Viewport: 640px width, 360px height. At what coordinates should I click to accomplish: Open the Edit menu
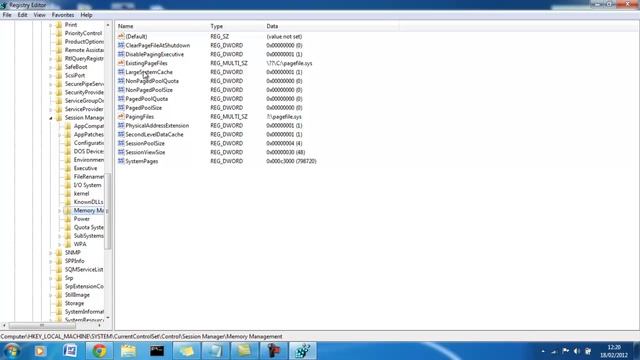pyautogui.click(x=22, y=15)
